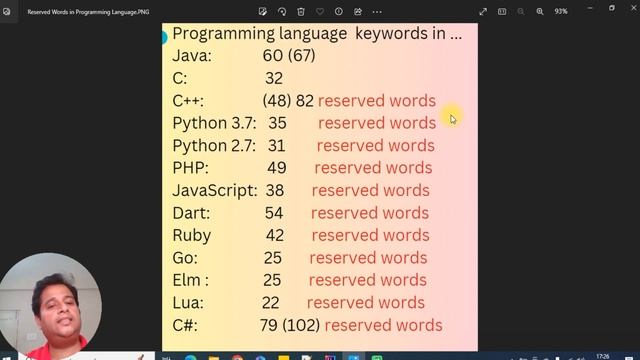This screenshot has height=360, width=640.
Task: Zoom out with the minus magnifier
Action: tap(521, 12)
